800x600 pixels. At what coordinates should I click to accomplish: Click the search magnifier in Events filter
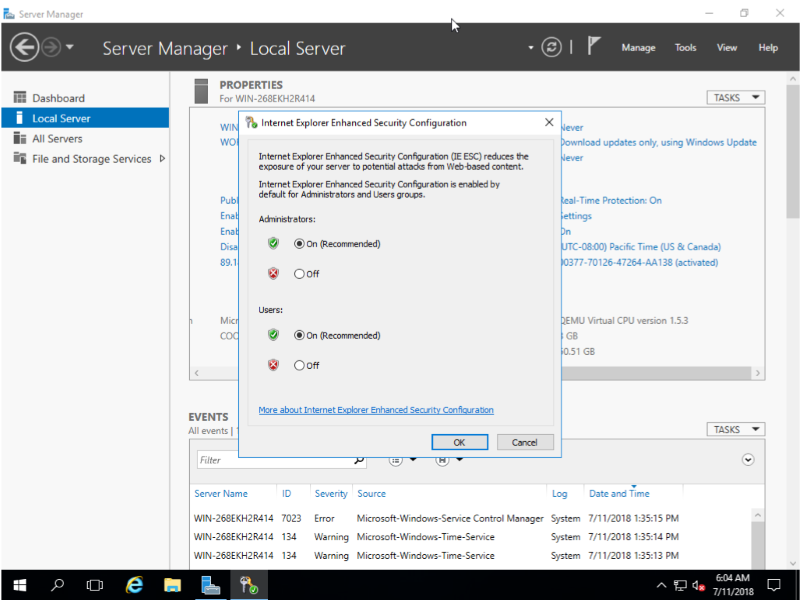(359, 460)
